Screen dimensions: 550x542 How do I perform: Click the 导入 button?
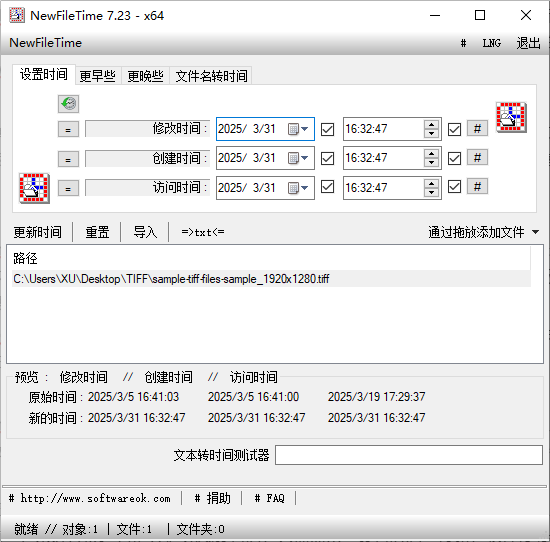click(x=145, y=232)
